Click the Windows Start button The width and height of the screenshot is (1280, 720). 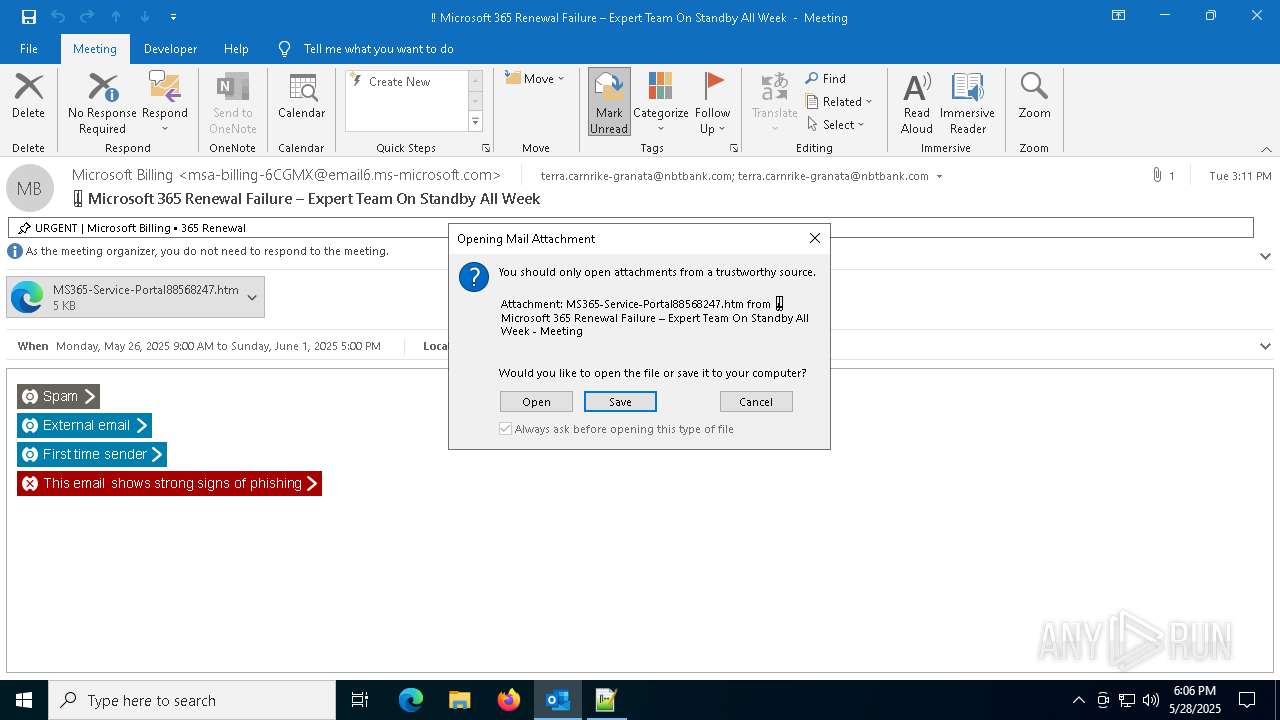click(24, 700)
